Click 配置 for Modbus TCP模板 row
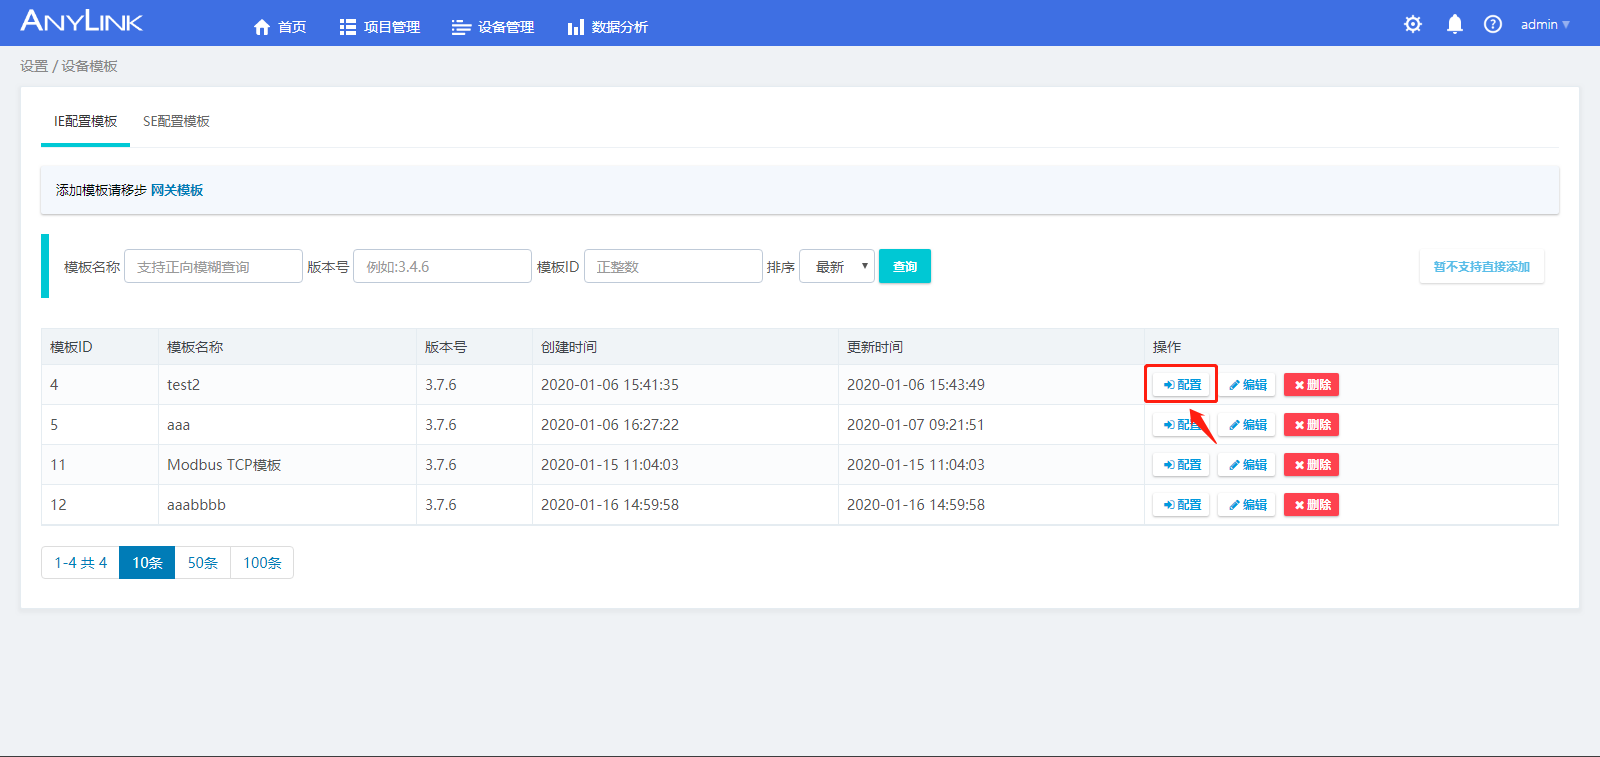 [x=1181, y=465]
